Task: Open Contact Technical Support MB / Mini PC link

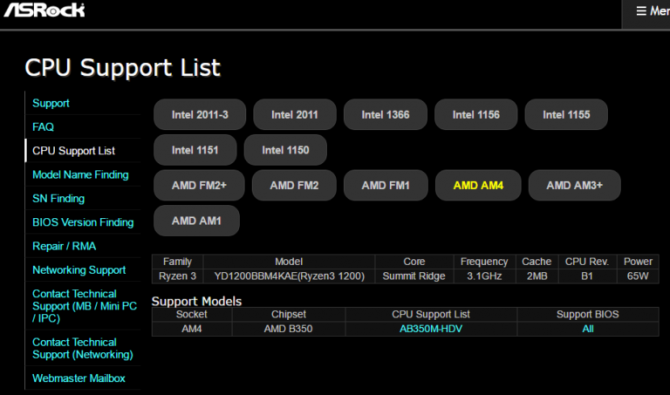Action: [85, 306]
